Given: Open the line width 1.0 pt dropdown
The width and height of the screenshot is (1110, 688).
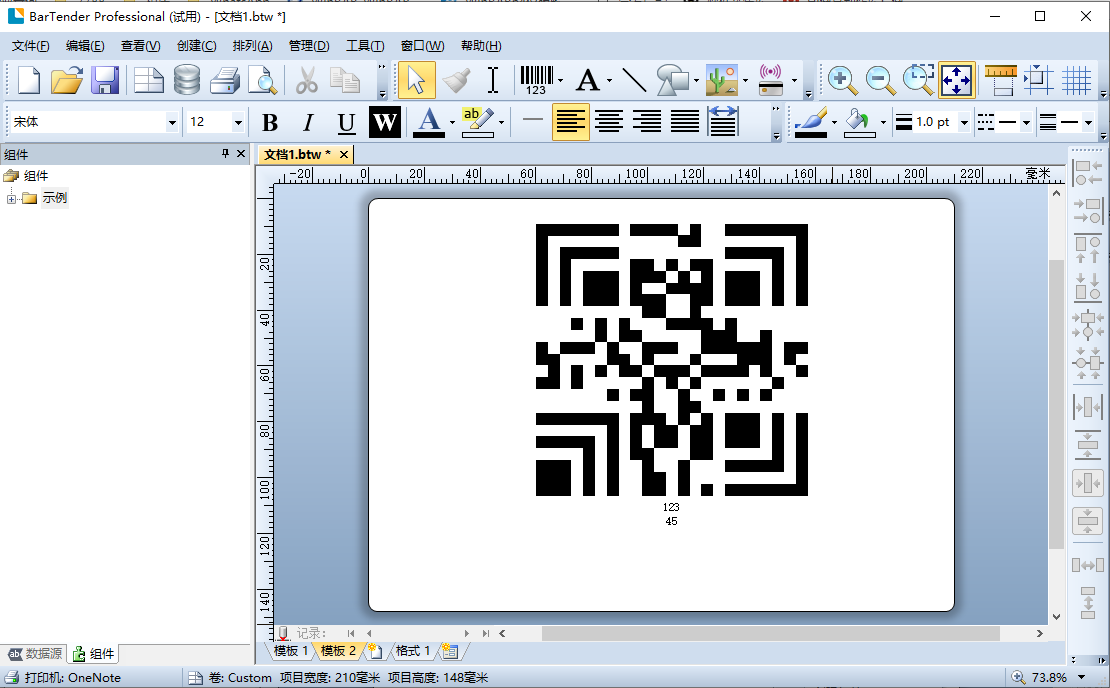Looking at the screenshot, I should coord(963,122).
